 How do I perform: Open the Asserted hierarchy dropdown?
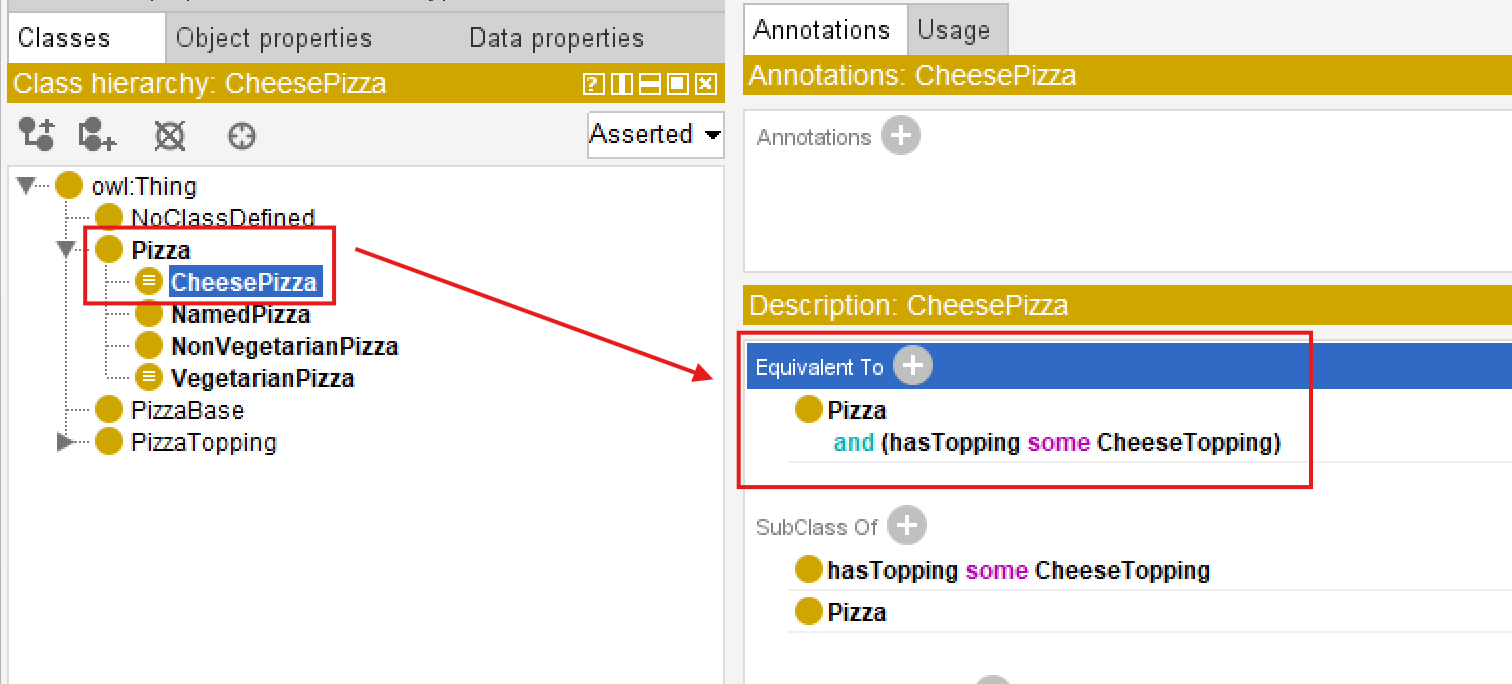coord(655,134)
